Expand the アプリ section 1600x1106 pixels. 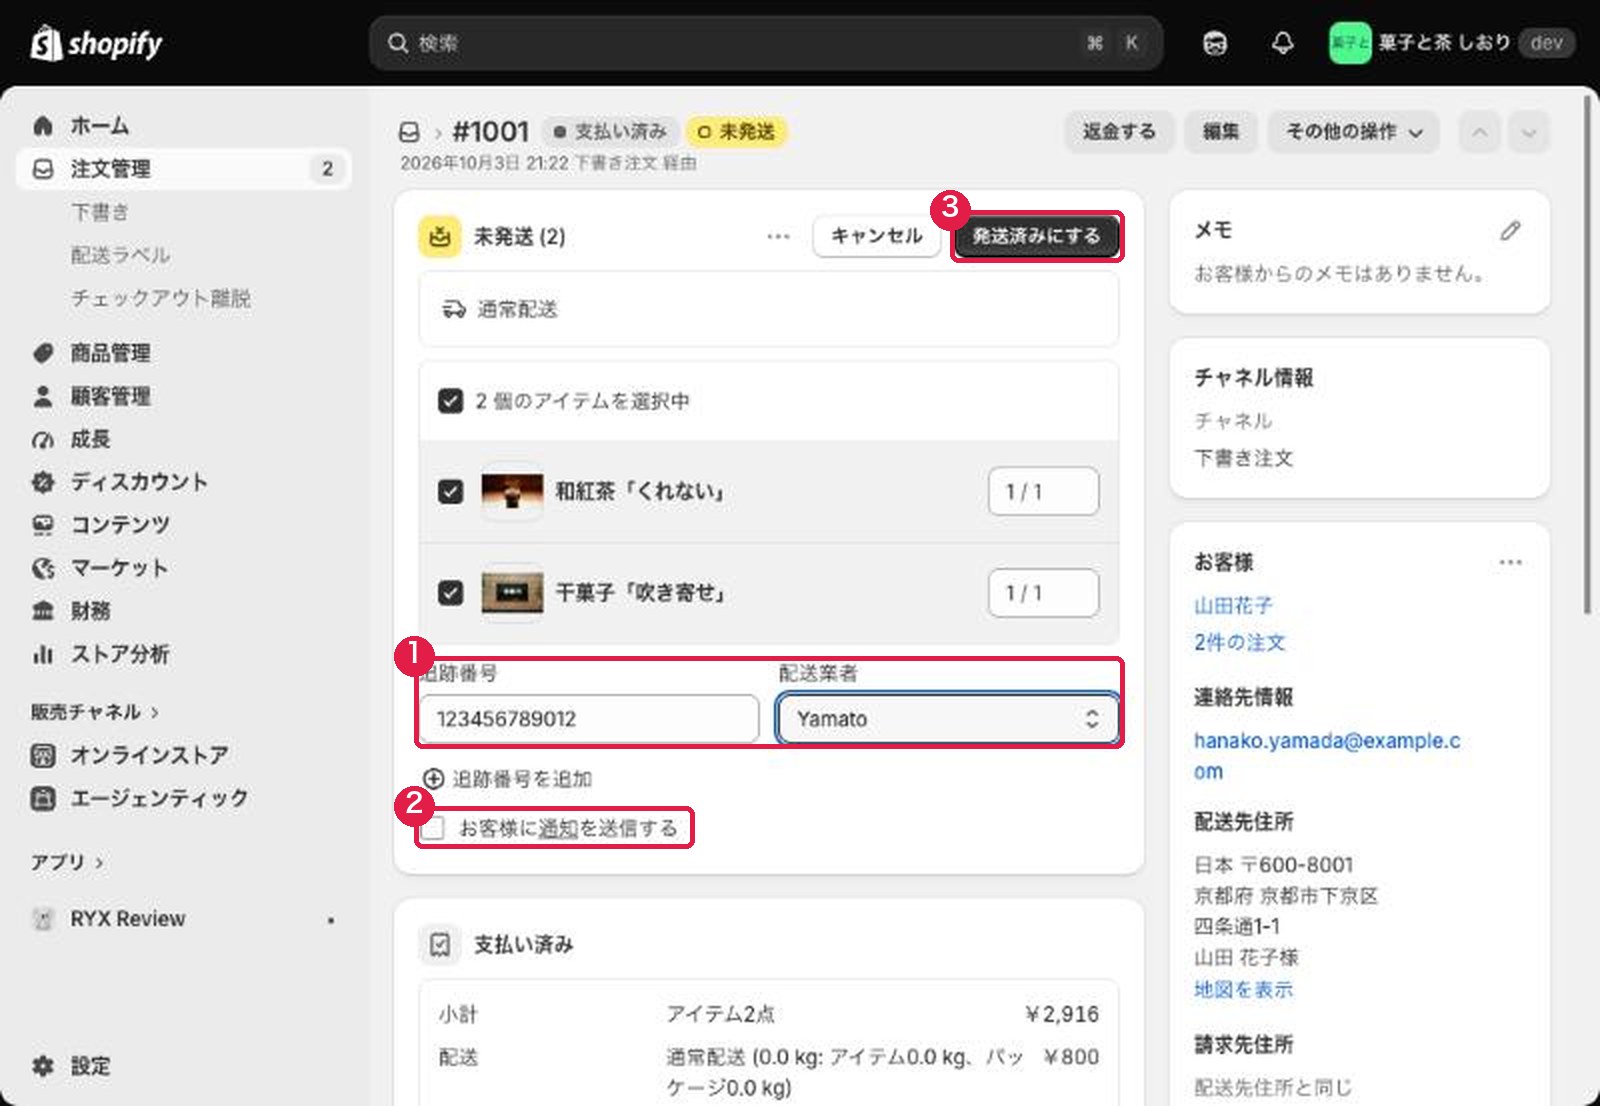(67, 862)
